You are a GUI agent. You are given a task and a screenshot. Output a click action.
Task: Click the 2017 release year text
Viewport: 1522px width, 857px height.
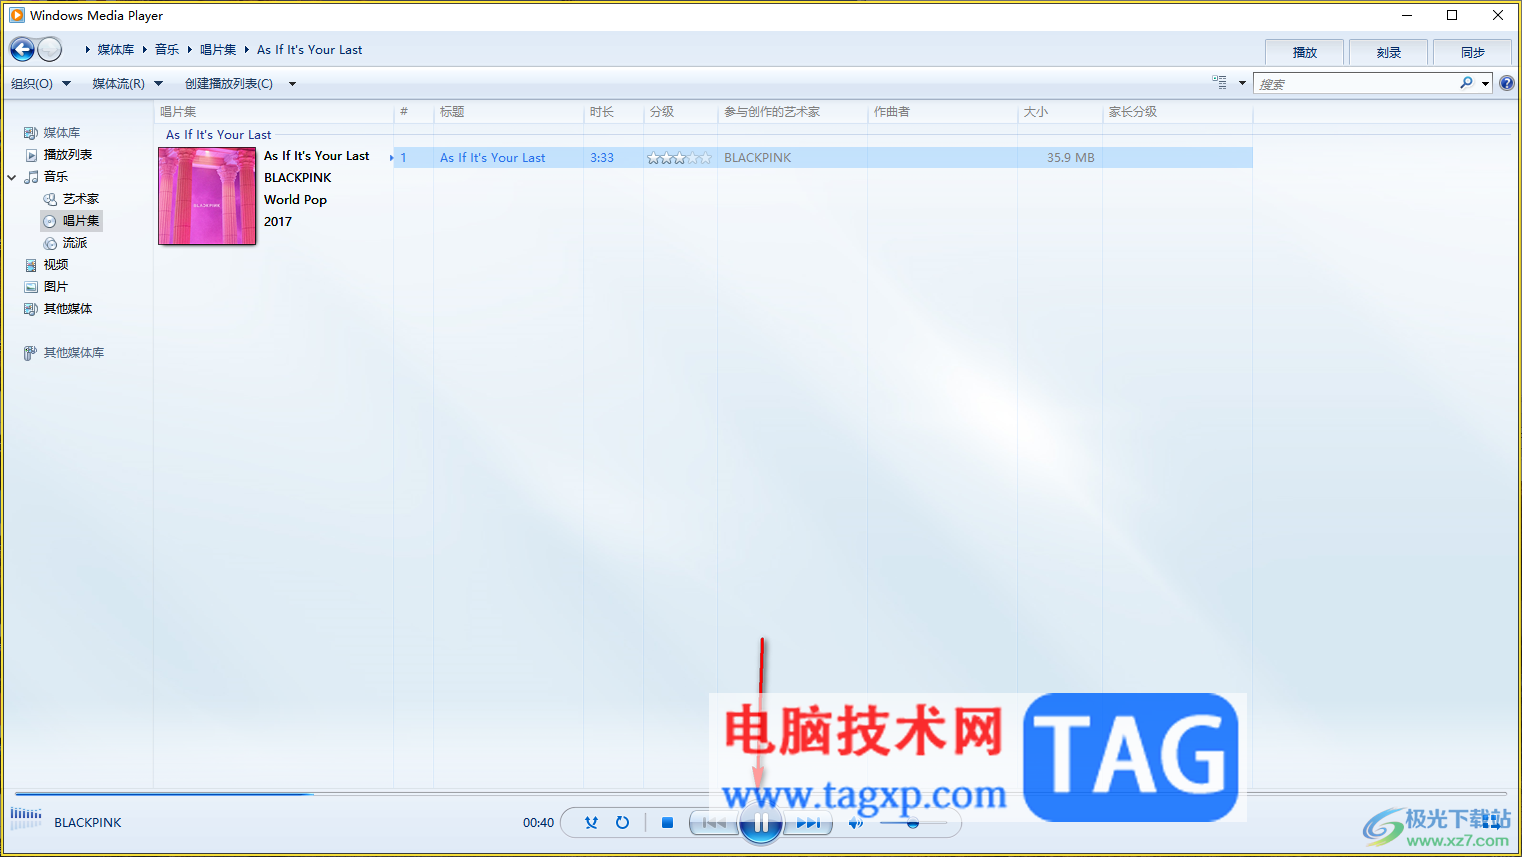pos(278,221)
